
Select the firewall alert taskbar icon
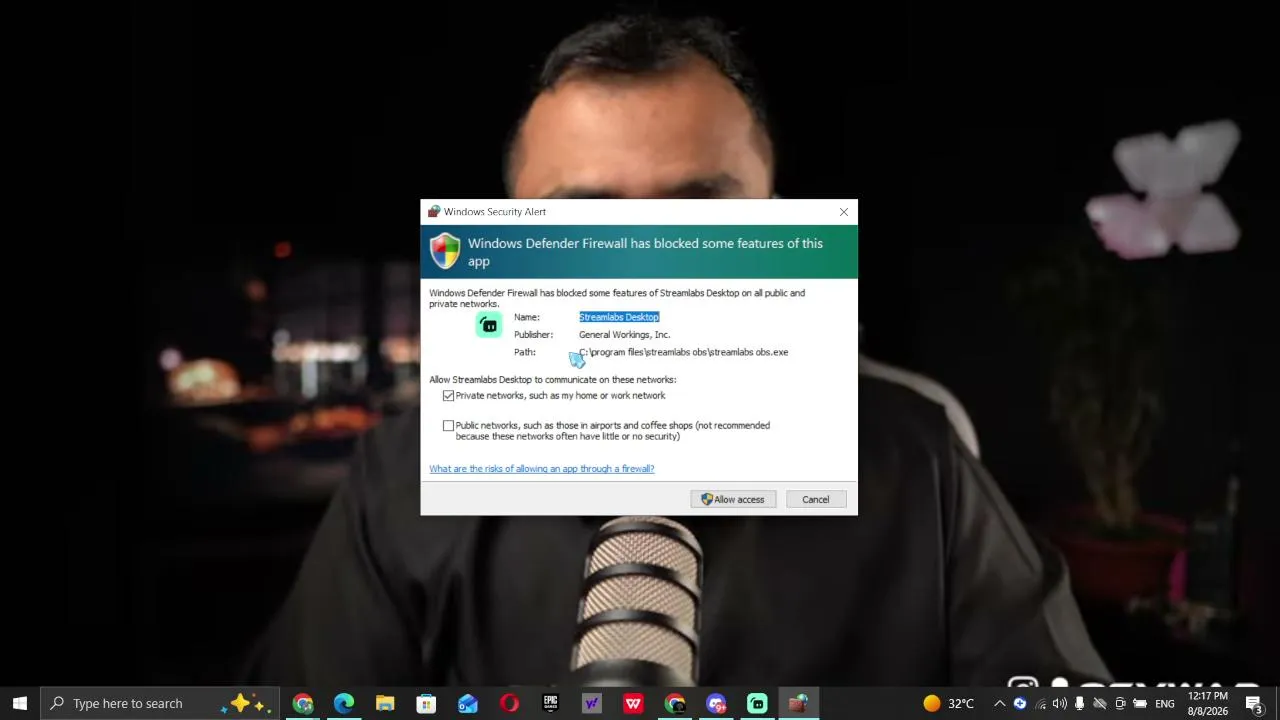coord(798,703)
